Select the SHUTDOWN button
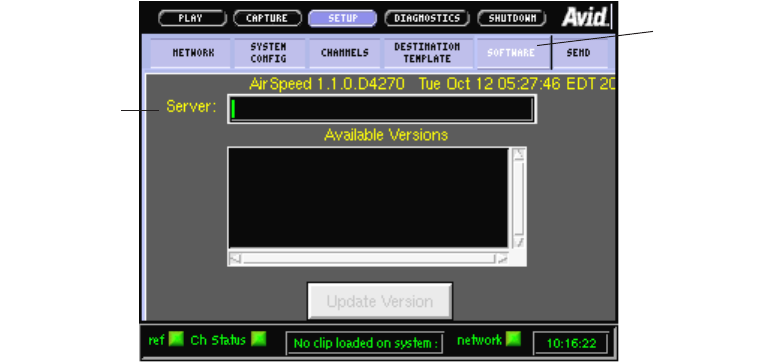The height and width of the screenshot is (364, 774). click(x=512, y=19)
